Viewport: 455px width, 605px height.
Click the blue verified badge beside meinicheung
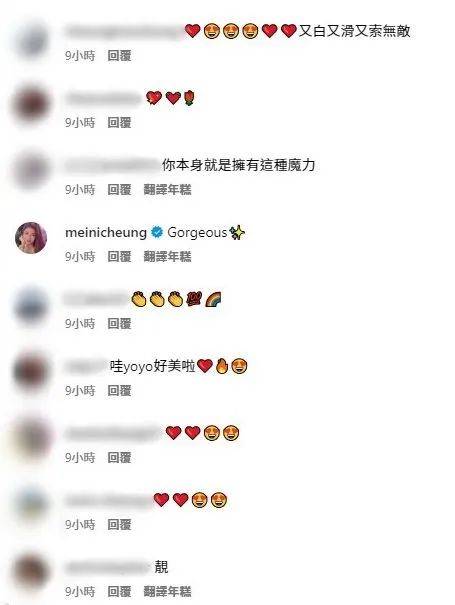[157, 232]
